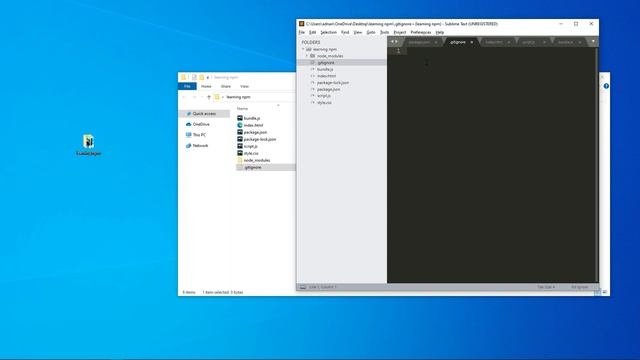640x360 pixels.
Task: Click the Back arrow in File Explorer
Action: [x=184, y=97]
